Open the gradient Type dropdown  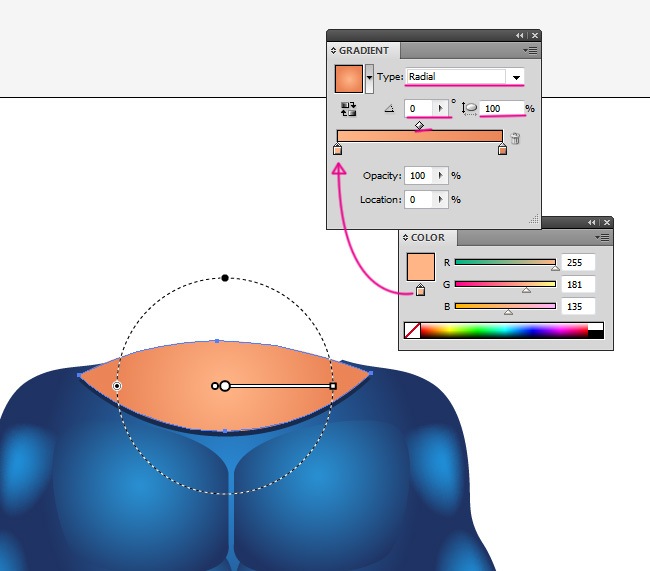pos(516,77)
